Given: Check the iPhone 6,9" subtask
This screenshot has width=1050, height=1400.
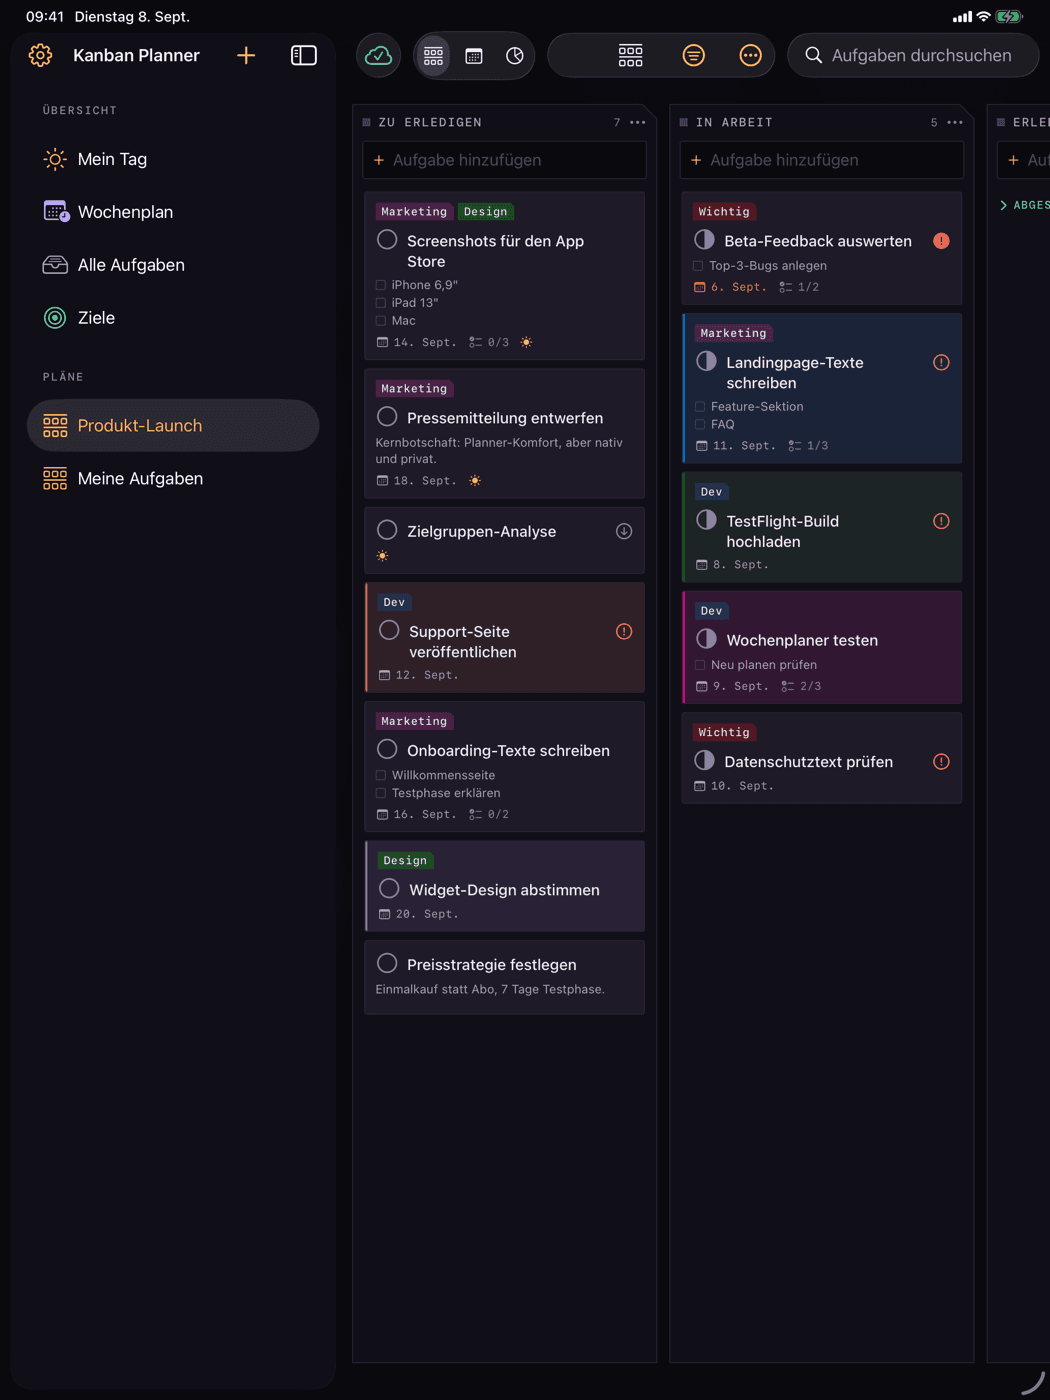Looking at the screenshot, I should 381,285.
